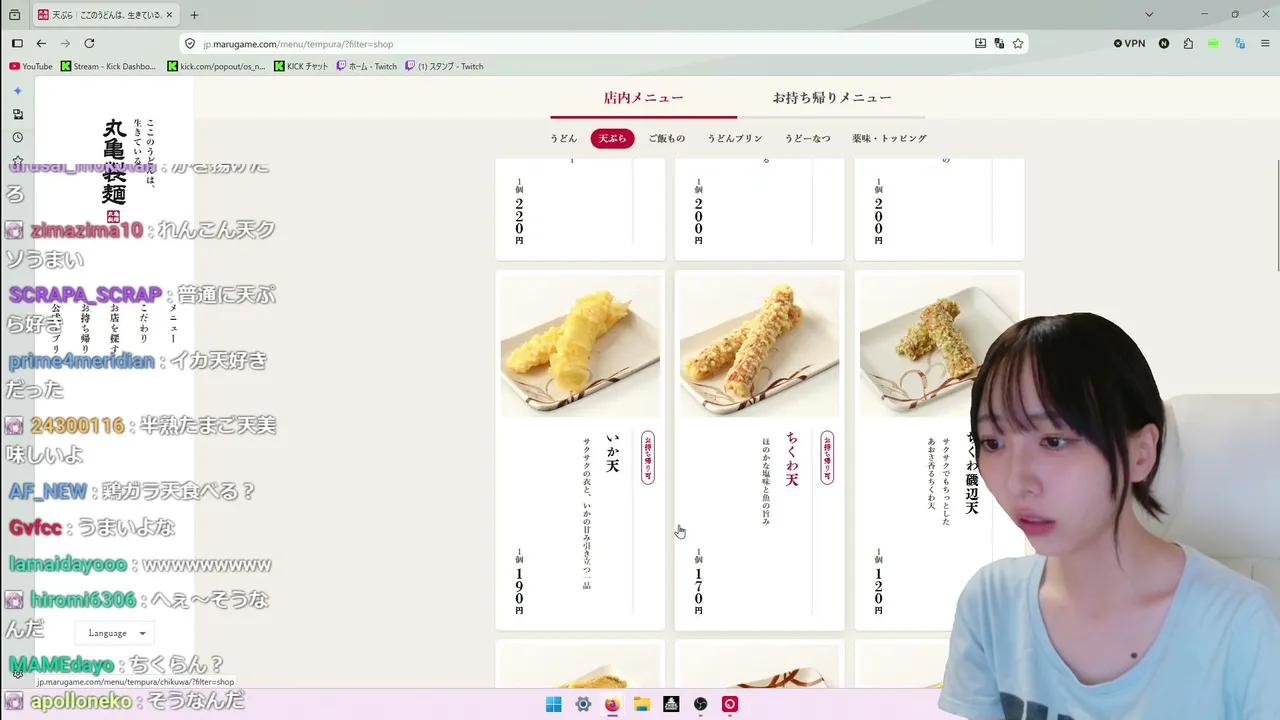Open the Stream - Kick Dashboard bookmark
Screen dimensions: 1280x720
point(108,66)
